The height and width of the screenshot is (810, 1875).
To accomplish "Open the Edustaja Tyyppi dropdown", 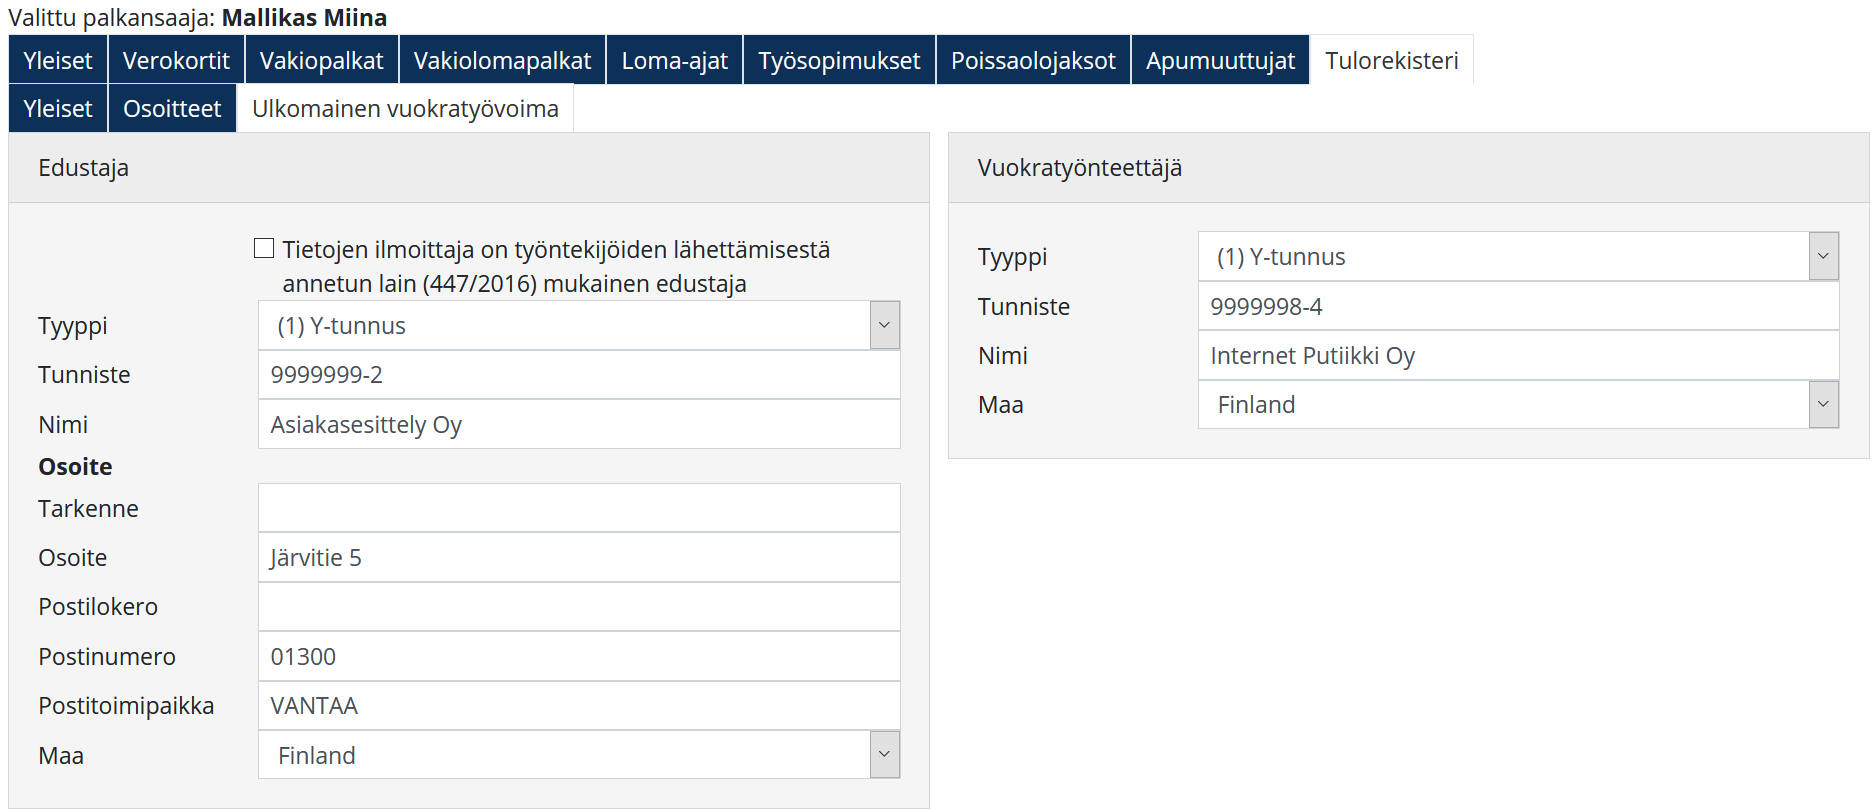I will 578,326.
